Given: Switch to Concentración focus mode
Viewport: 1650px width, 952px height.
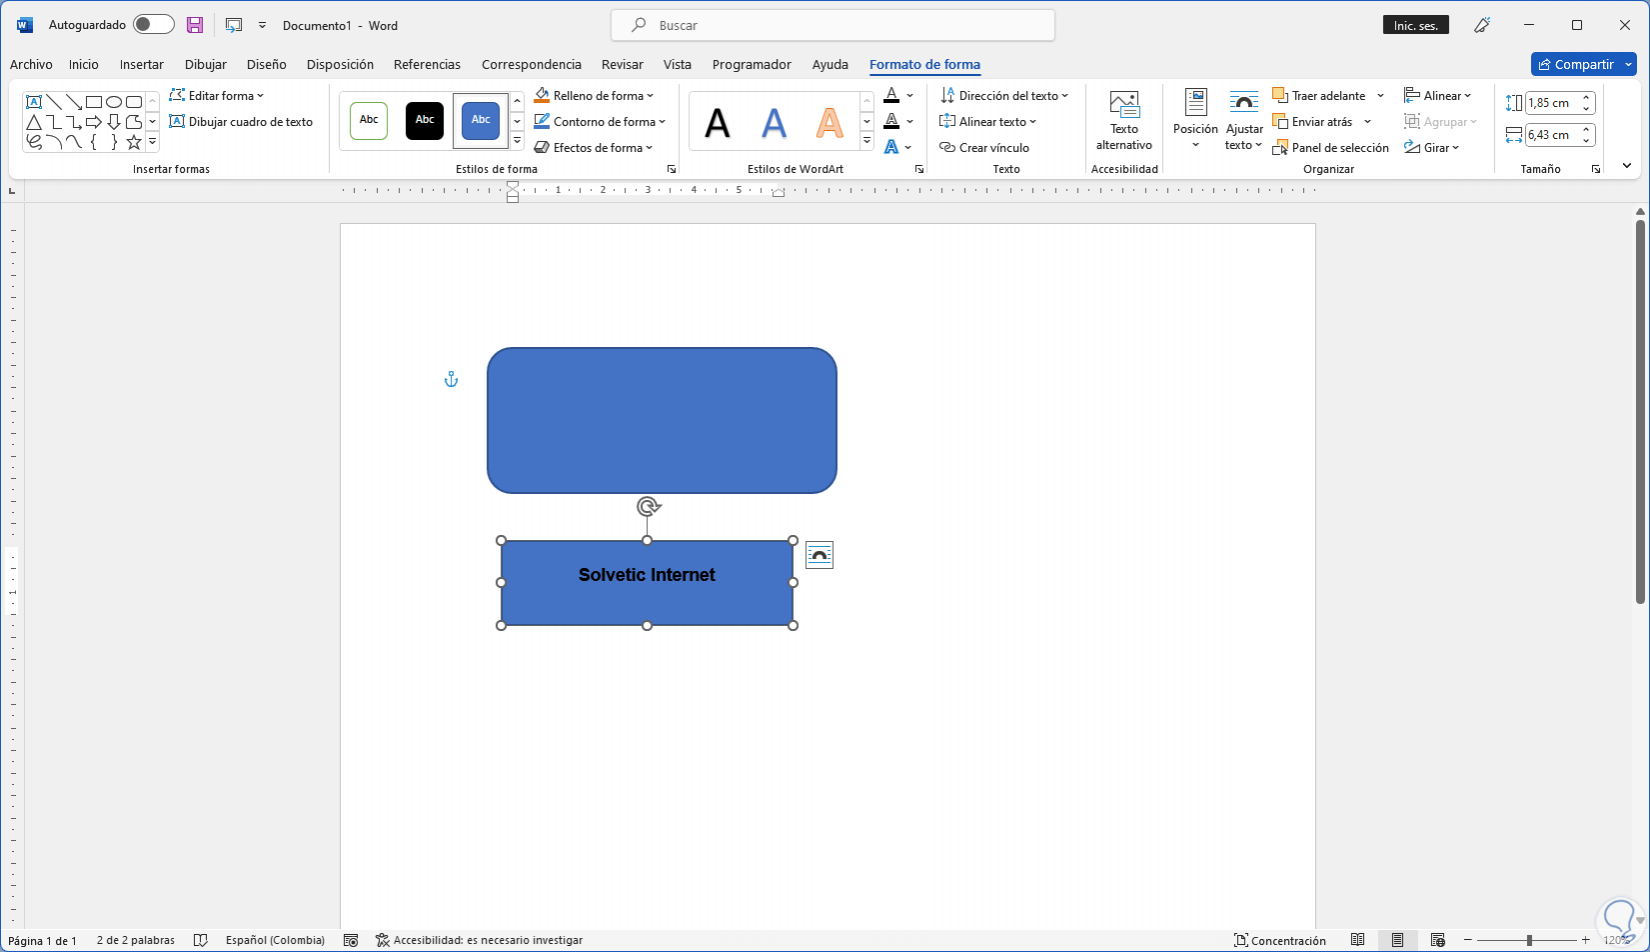Looking at the screenshot, I should (x=1280, y=940).
